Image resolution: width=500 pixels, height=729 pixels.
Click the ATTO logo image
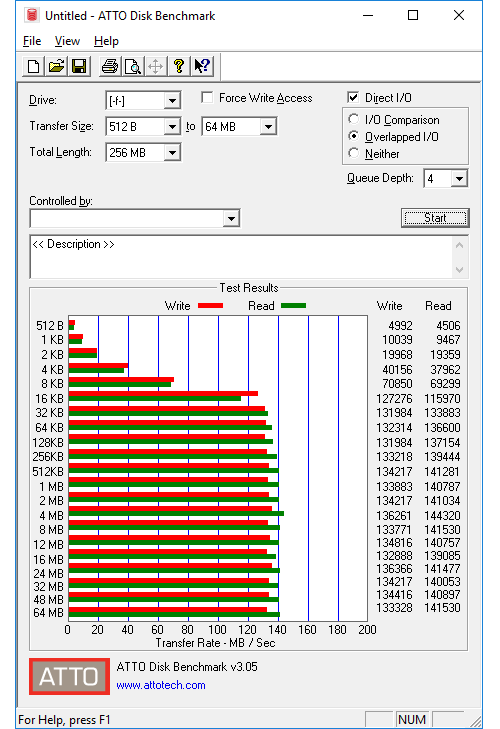coord(69,676)
